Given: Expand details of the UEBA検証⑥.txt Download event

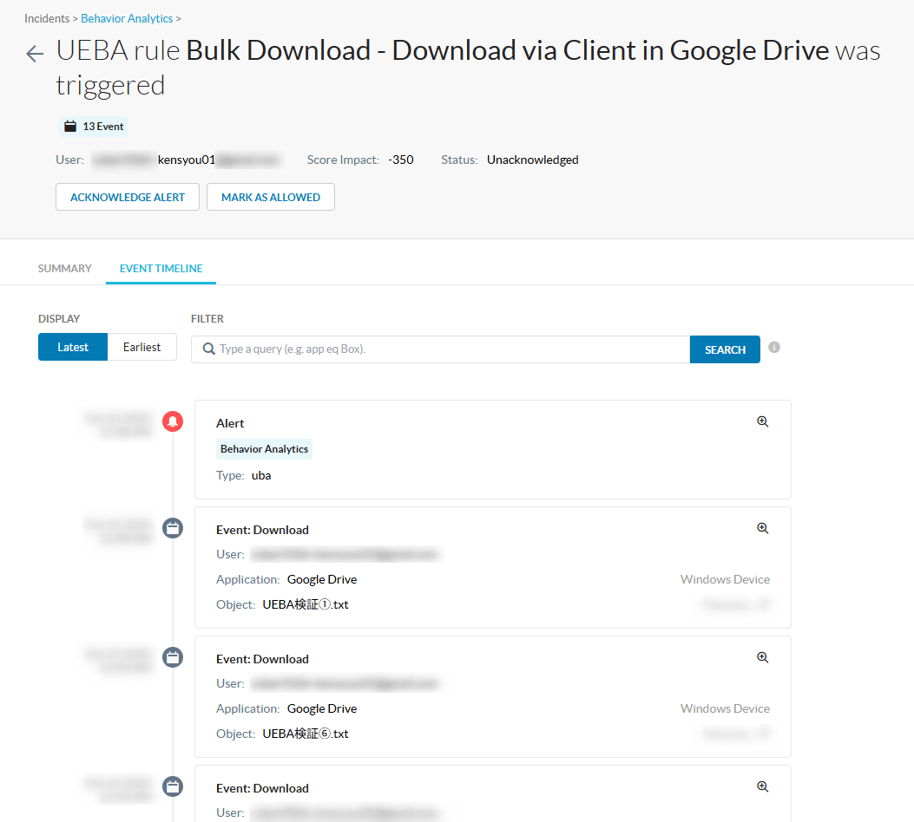Looking at the screenshot, I should click(762, 657).
